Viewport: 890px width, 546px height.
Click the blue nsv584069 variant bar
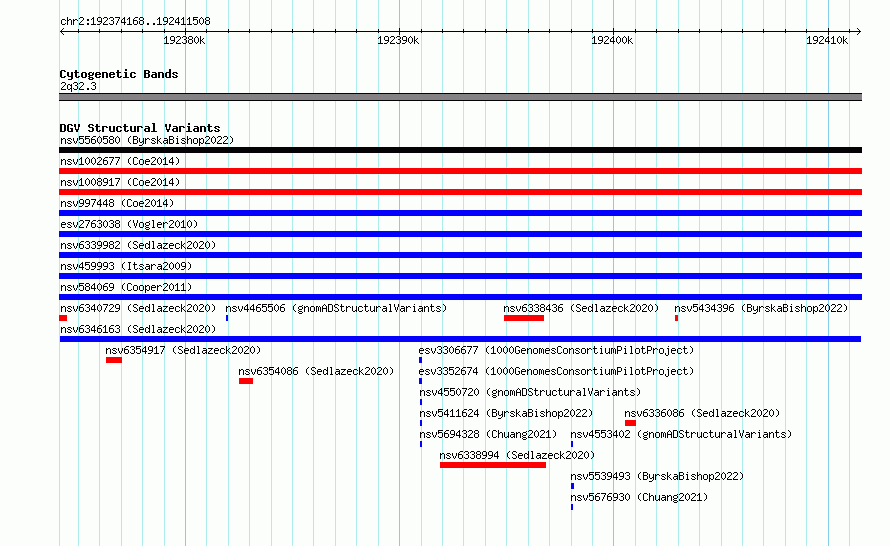[460, 297]
